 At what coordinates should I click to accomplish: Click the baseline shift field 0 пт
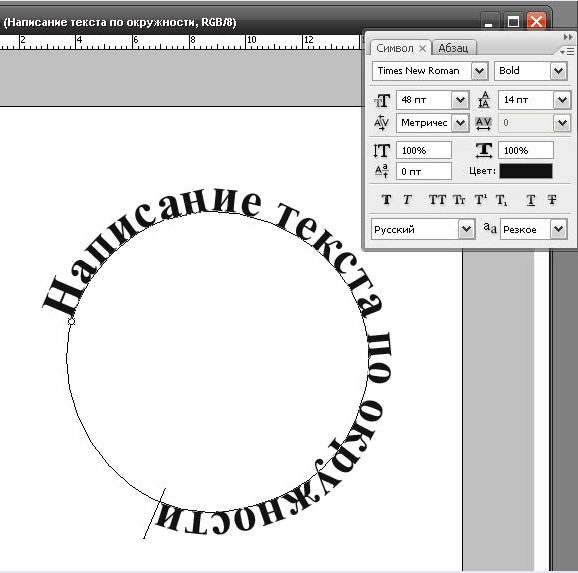point(424,171)
